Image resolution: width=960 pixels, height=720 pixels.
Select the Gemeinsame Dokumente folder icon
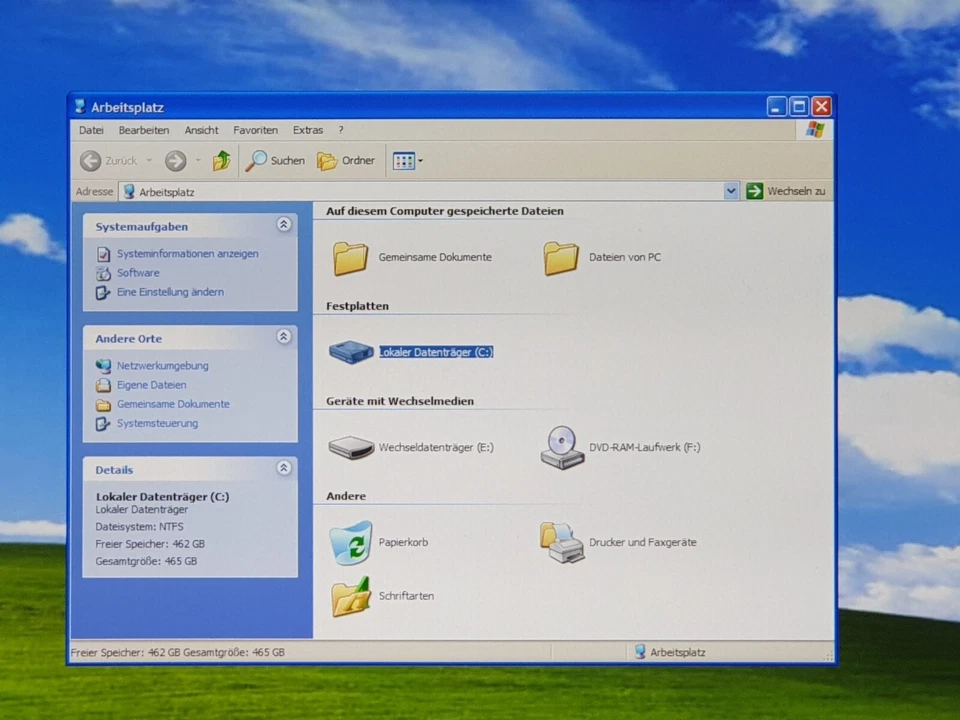pos(351,258)
